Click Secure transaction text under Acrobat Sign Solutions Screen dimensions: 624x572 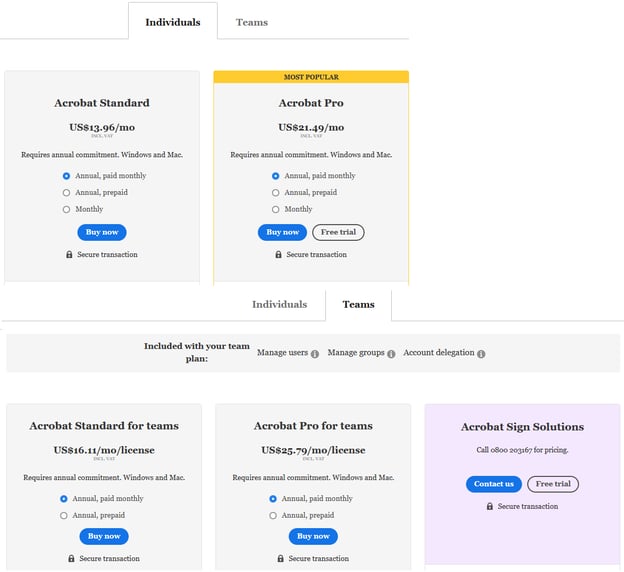pyautogui.click(x=528, y=507)
